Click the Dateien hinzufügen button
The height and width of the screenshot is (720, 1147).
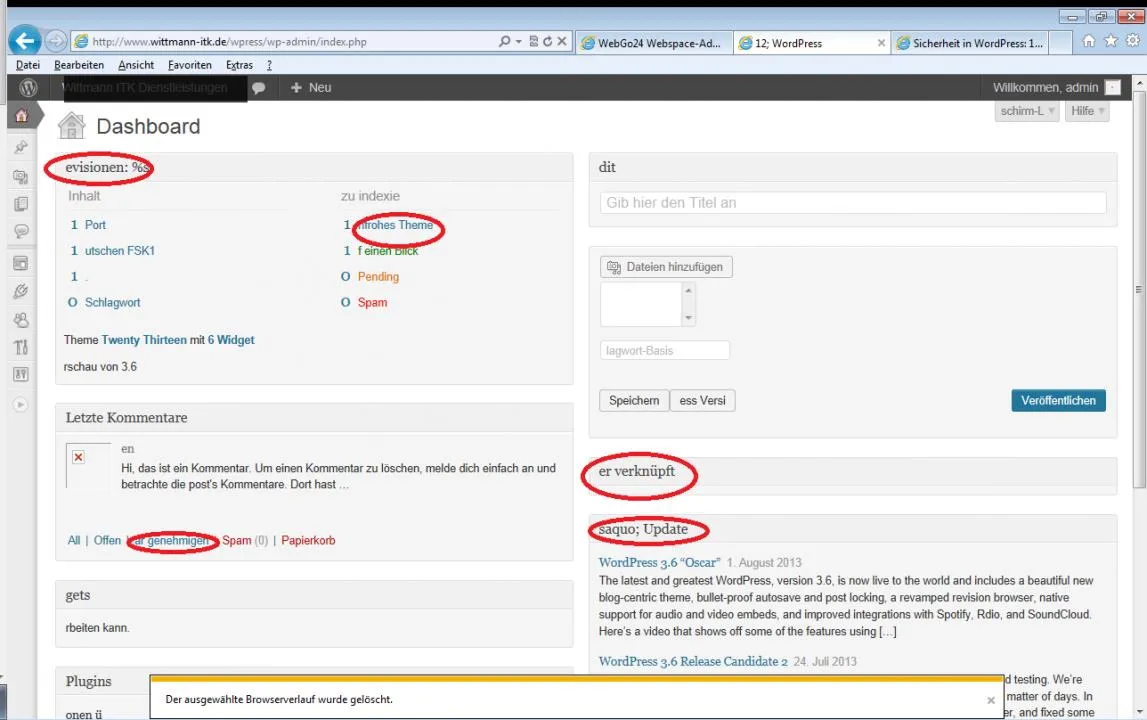click(666, 267)
